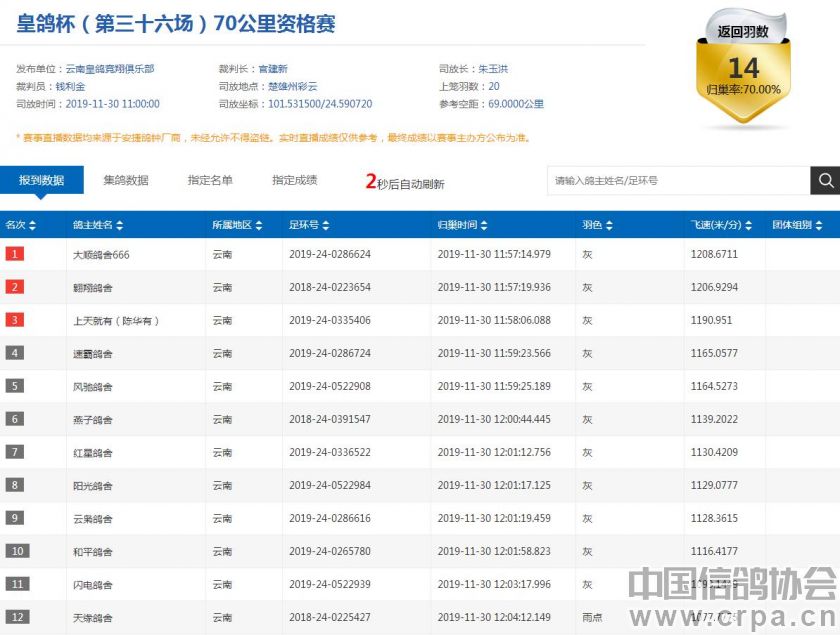
Task: Click speed value 1116.4177
Action: click(x=714, y=551)
